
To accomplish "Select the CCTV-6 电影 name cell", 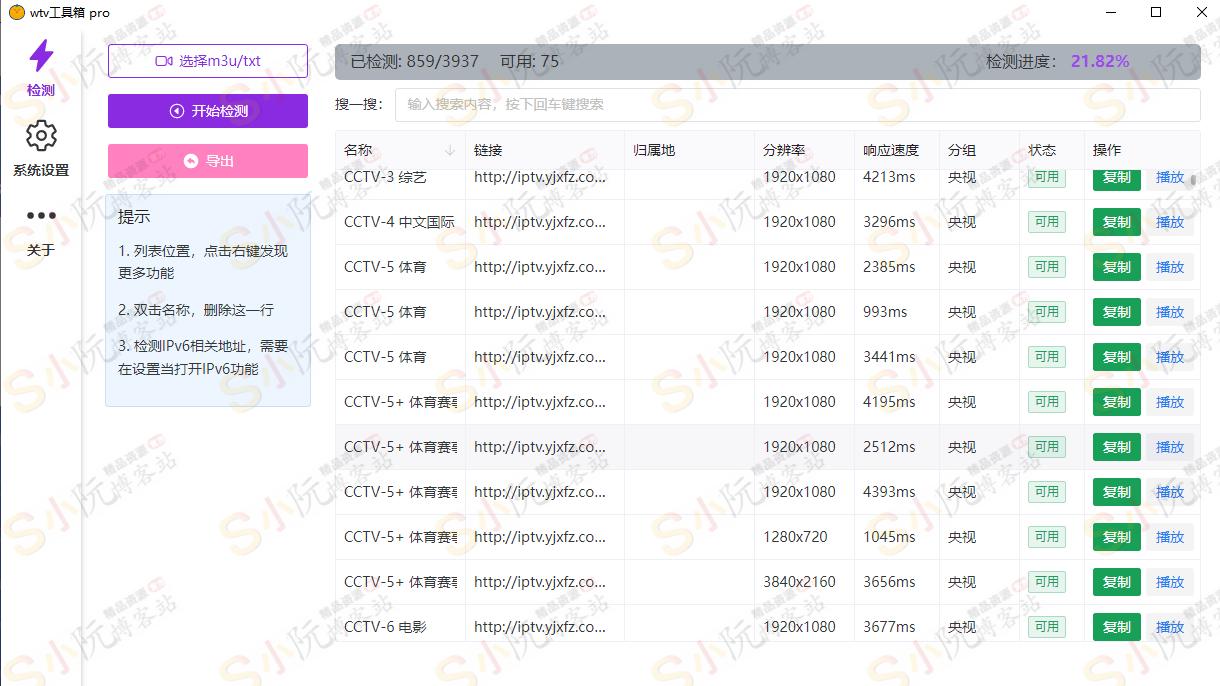I will pos(400,627).
